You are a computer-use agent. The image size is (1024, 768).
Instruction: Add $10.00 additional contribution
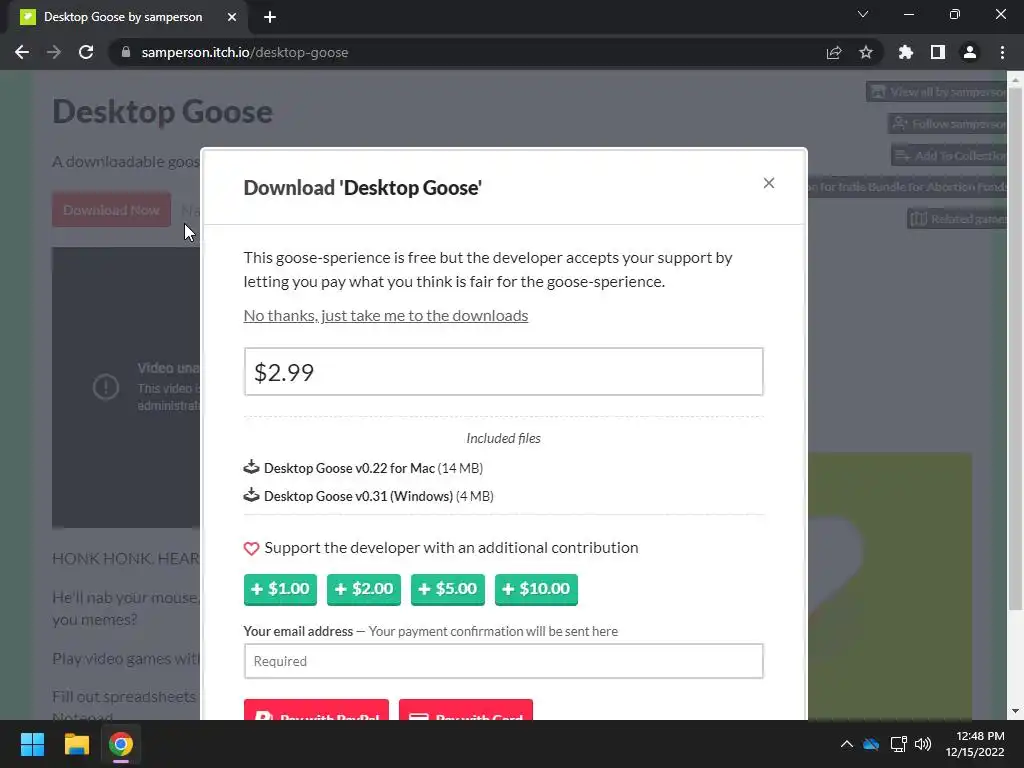click(536, 589)
